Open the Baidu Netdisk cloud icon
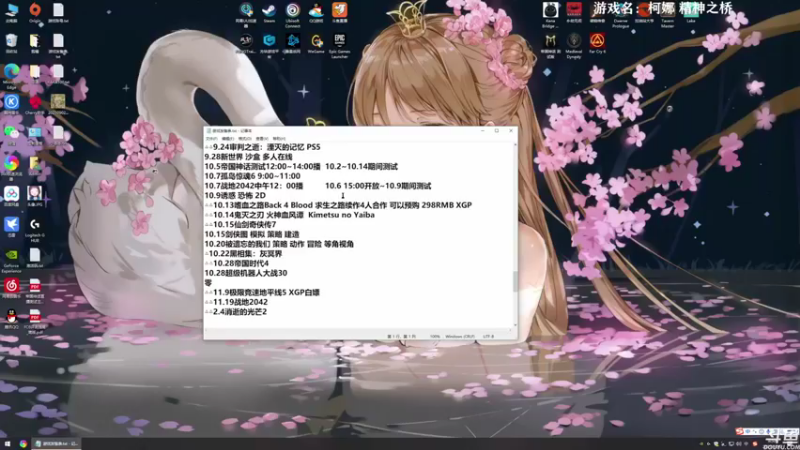This screenshot has height=450, width=800. pyautogui.click(x=11, y=196)
